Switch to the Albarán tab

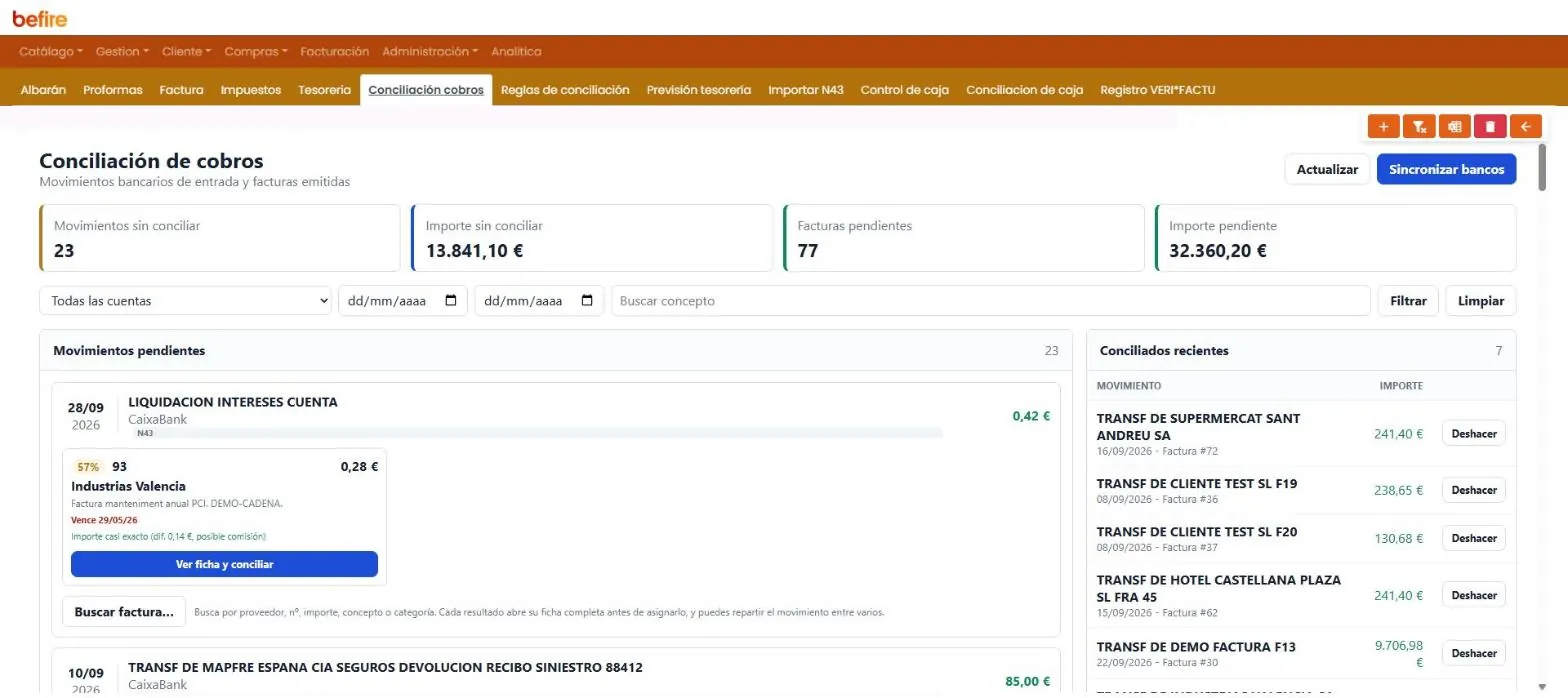(x=43, y=89)
